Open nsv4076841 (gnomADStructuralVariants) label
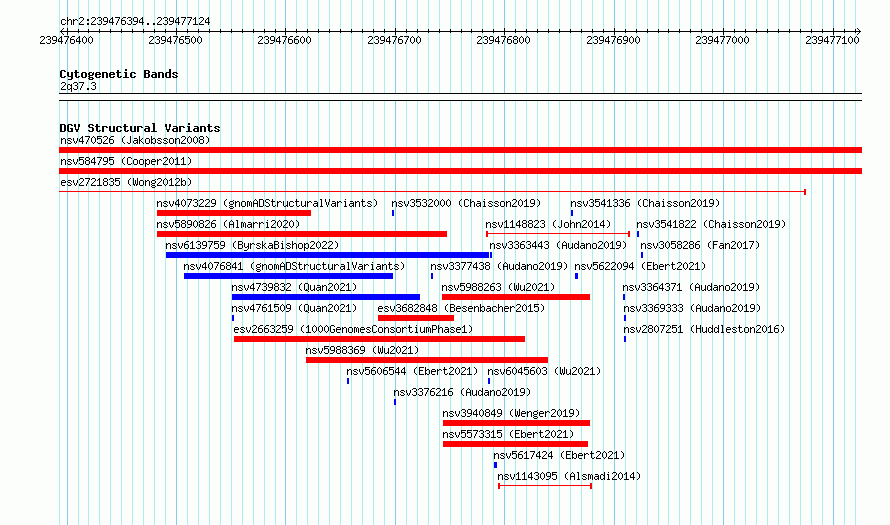This screenshot has width=890, height=525. click(294, 266)
